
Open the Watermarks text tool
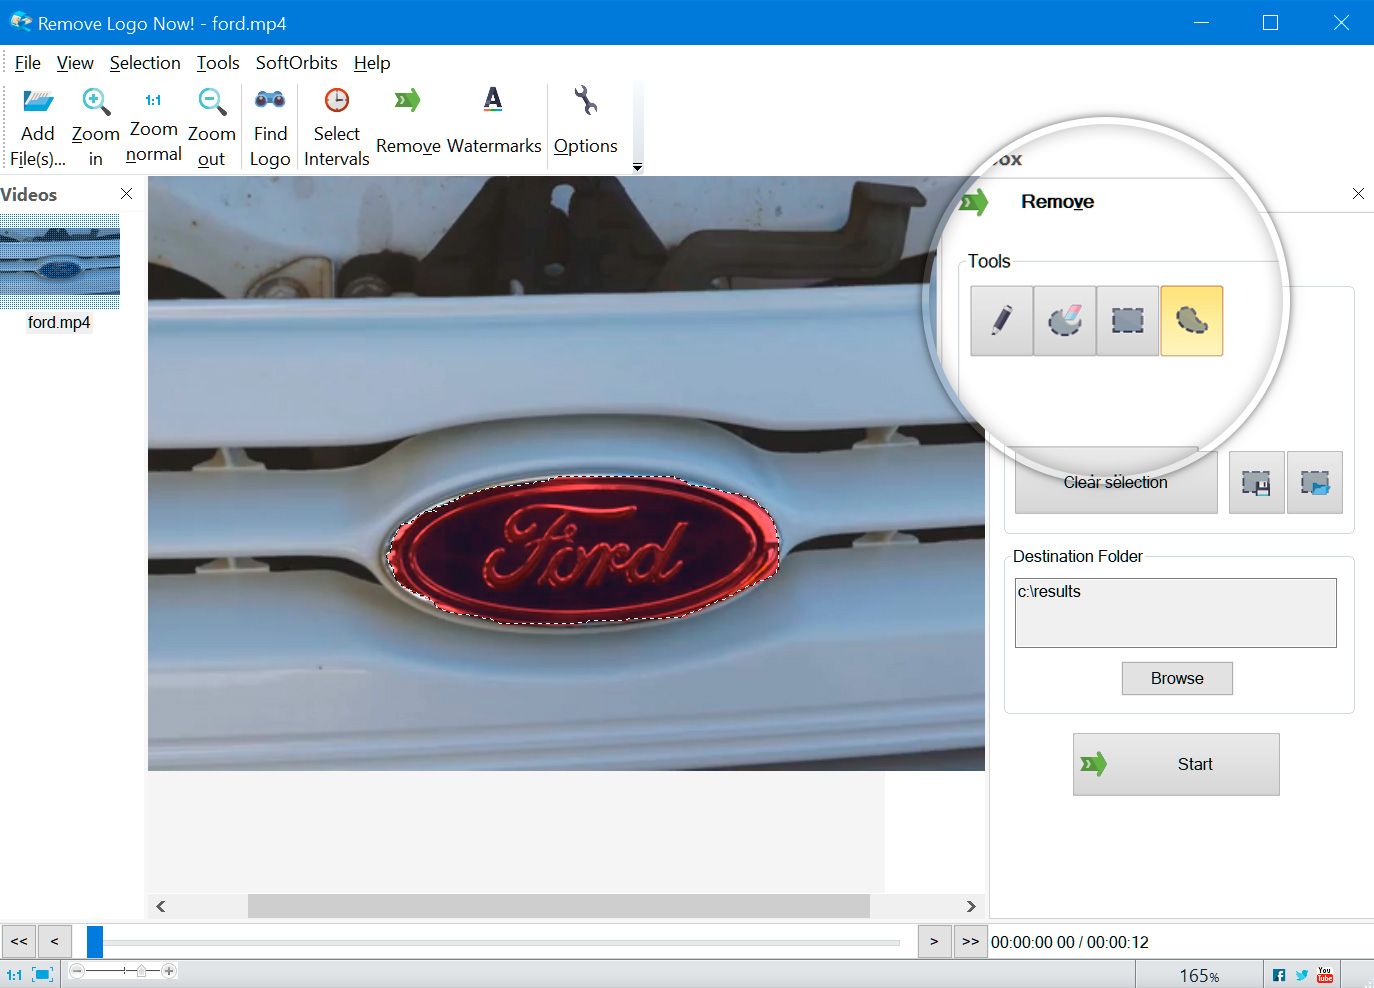(493, 99)
